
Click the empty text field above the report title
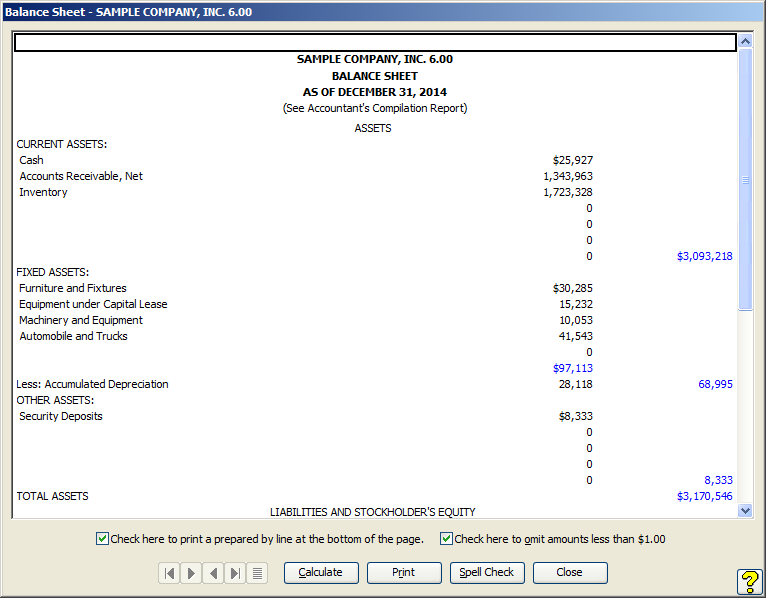pyautogui.click(x=375, y=42)
